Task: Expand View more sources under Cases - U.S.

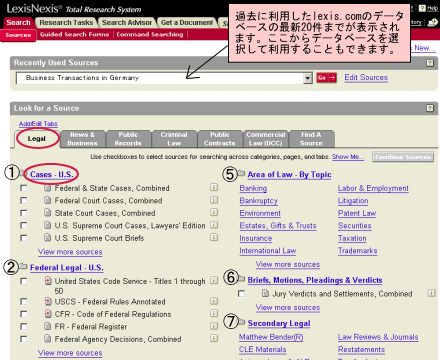Action: coord(70,252)
